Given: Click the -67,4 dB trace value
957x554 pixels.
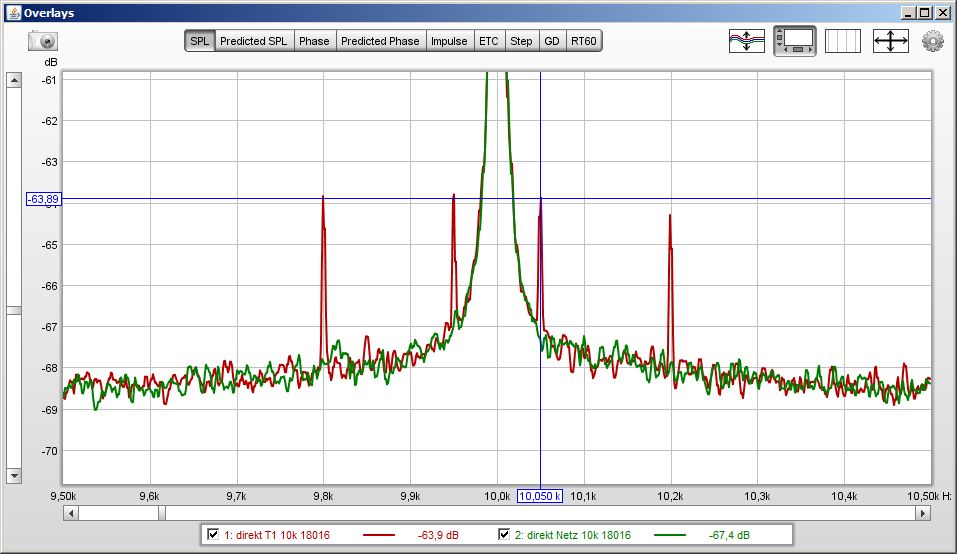Looking at the screenshot, I should [x=729, y=535].
